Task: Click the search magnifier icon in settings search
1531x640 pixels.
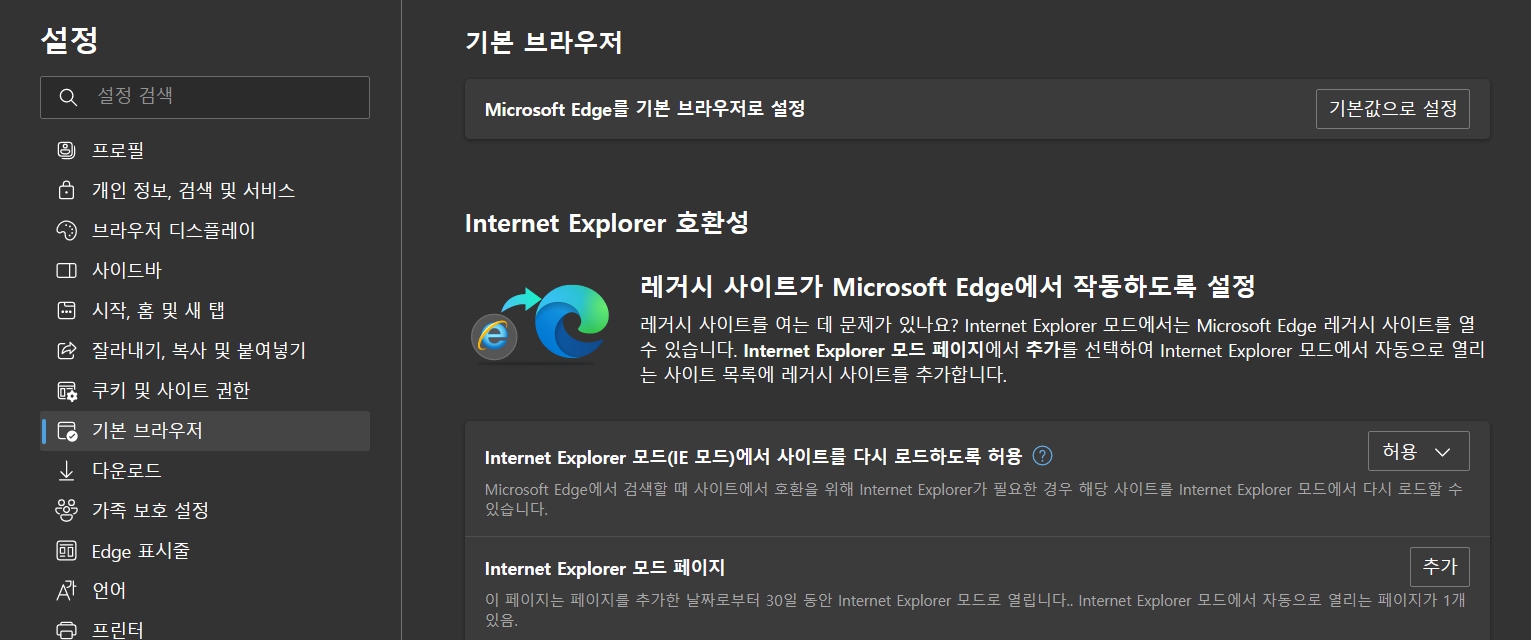Action: click(x=68, y=97)
